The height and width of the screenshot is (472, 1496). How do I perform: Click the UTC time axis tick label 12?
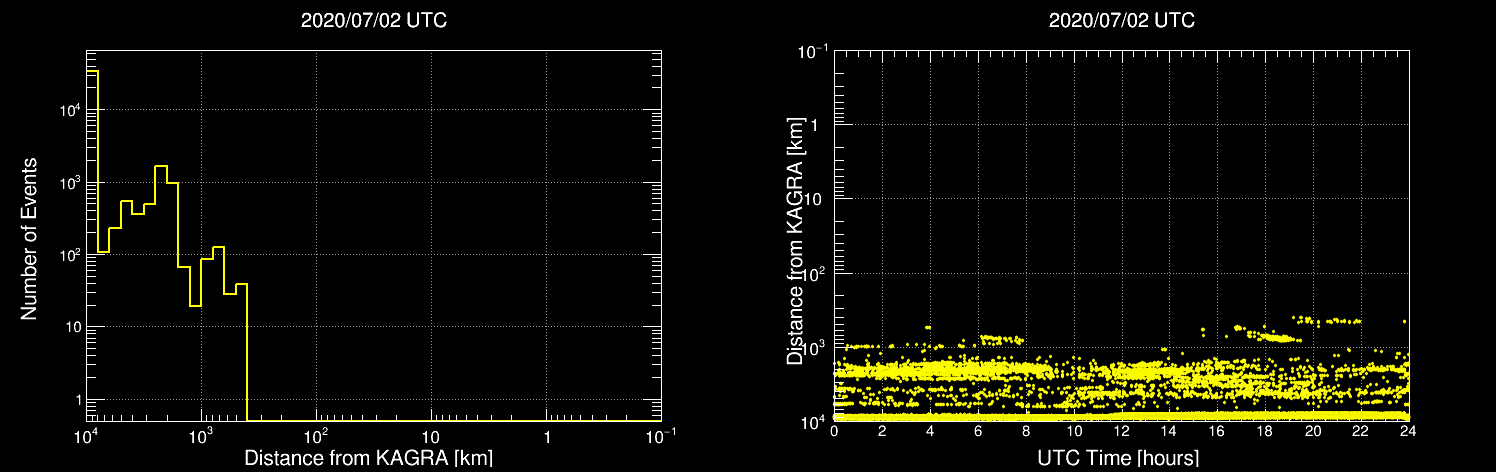coord(1121,431)
